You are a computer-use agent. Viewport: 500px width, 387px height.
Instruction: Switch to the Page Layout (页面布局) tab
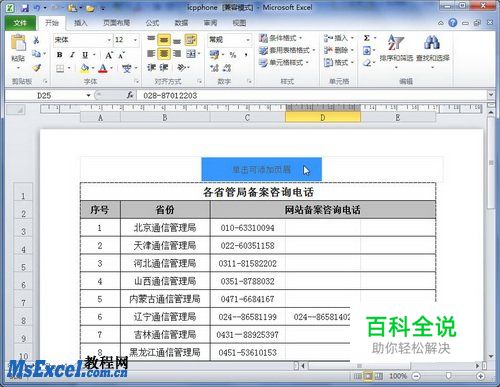116,23
